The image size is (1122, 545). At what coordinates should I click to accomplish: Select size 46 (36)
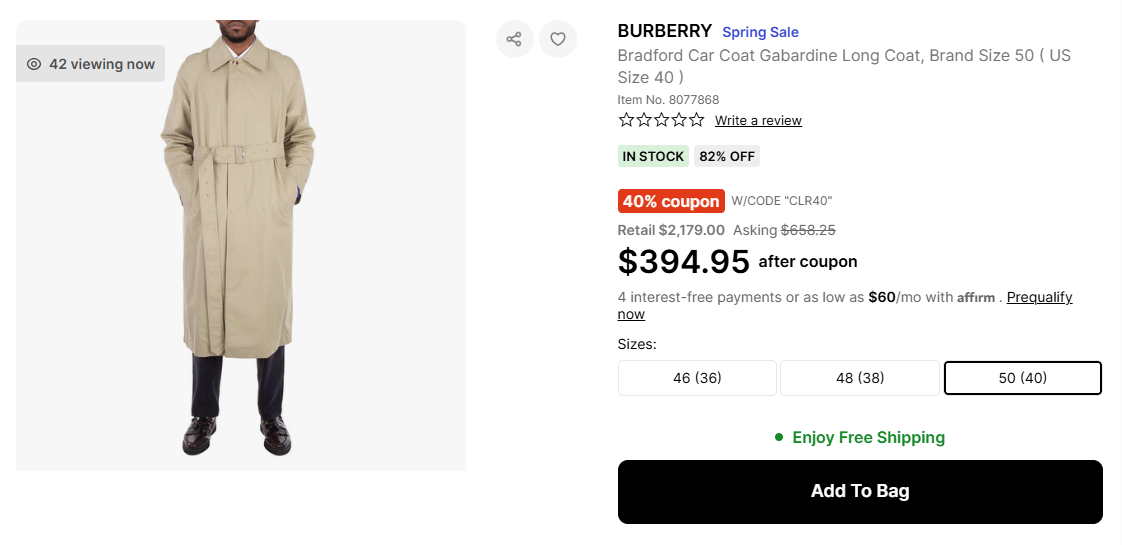coord(697,378)
